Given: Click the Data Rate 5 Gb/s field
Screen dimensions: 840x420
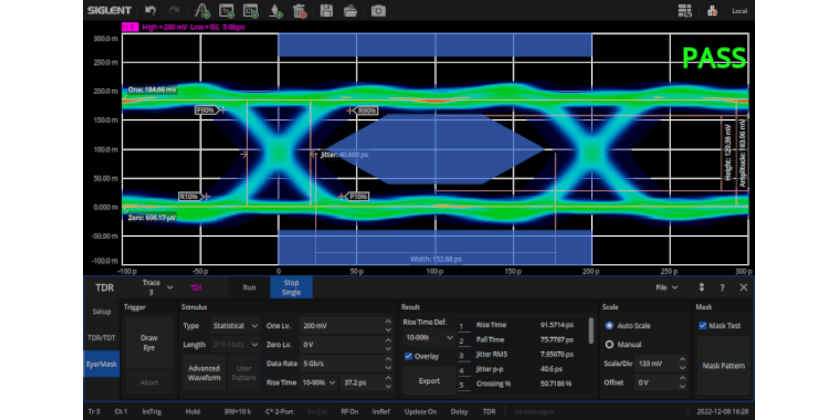Looking at the screenshot, I should [x=341, y=363].
